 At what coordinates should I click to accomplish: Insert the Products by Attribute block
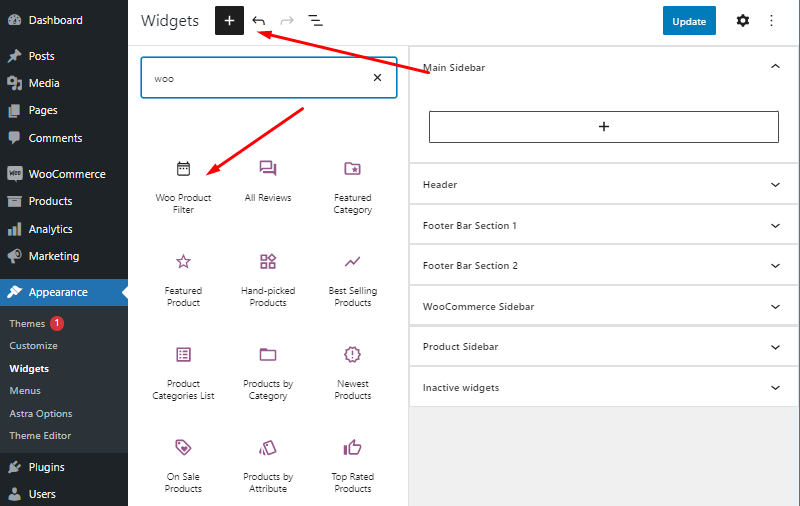pyautogui.click(x=268, y=466)
